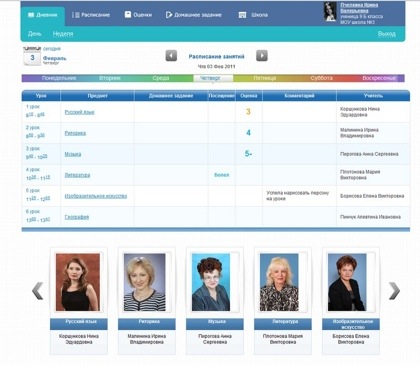The image size is (420, 366).
Task: Open the Изобразительное искусство subject link
Action: 96,196
